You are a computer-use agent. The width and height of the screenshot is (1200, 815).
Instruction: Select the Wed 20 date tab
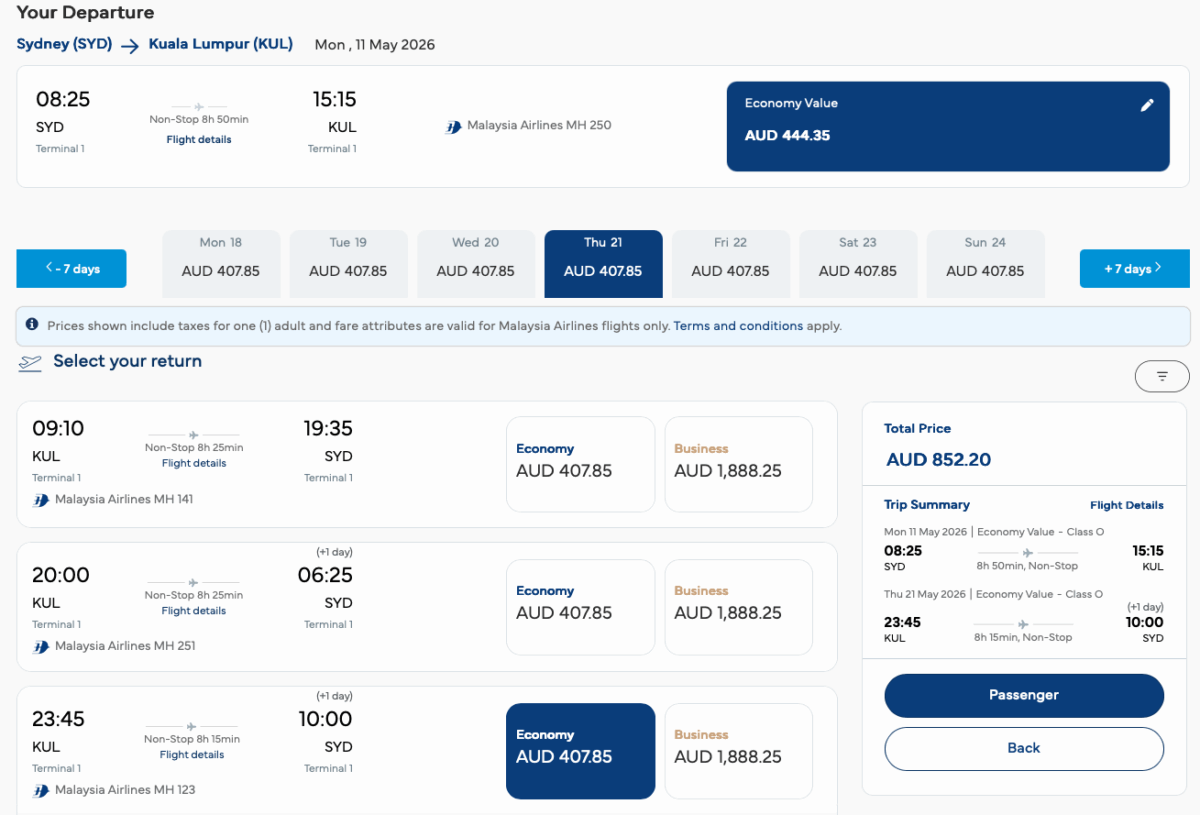[x=476, y=264]
